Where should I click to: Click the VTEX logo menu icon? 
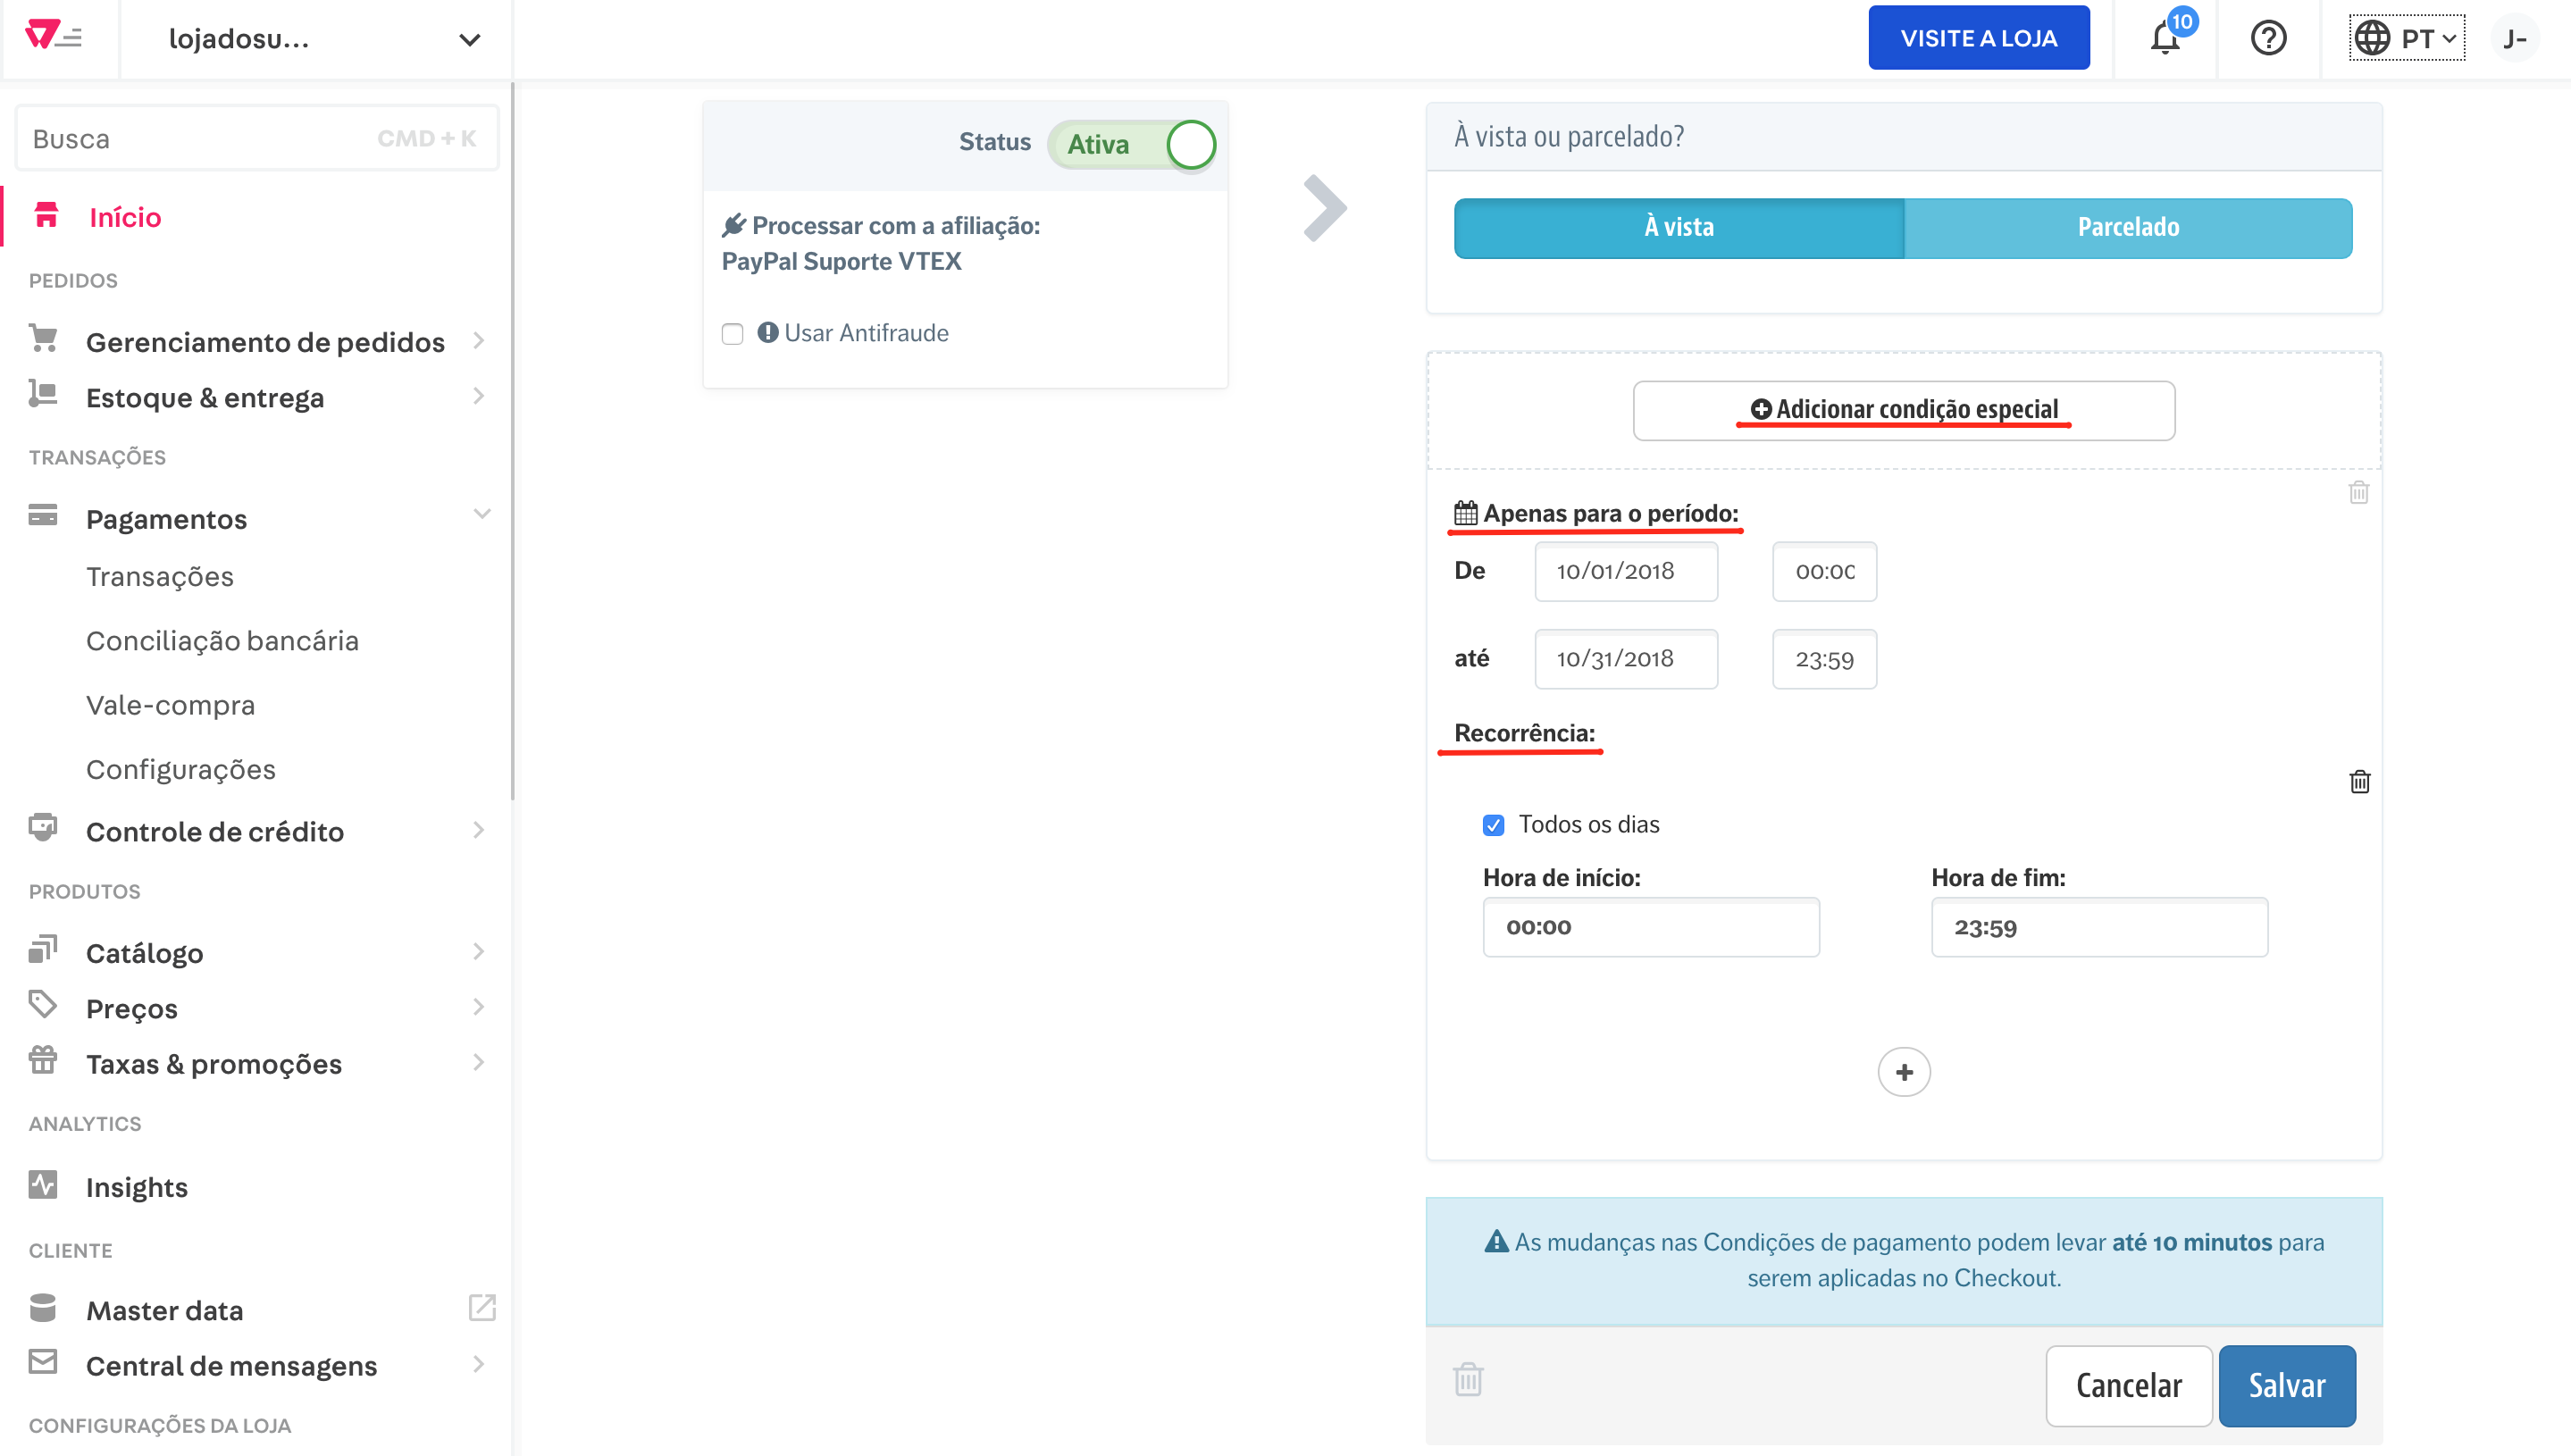point(54,37)
